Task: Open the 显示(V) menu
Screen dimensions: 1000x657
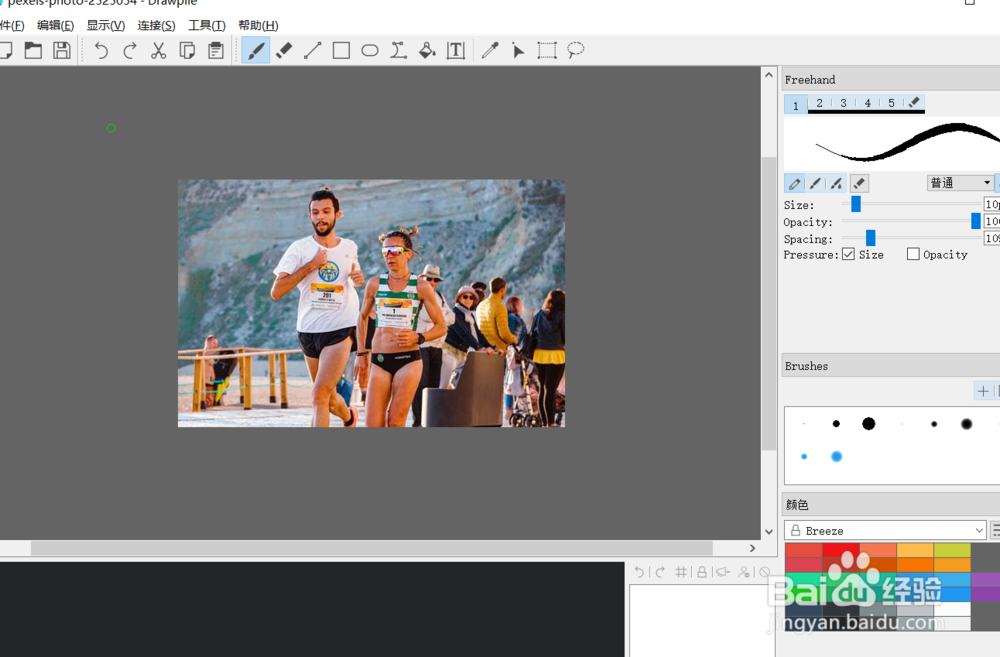Action: point(106,26)
